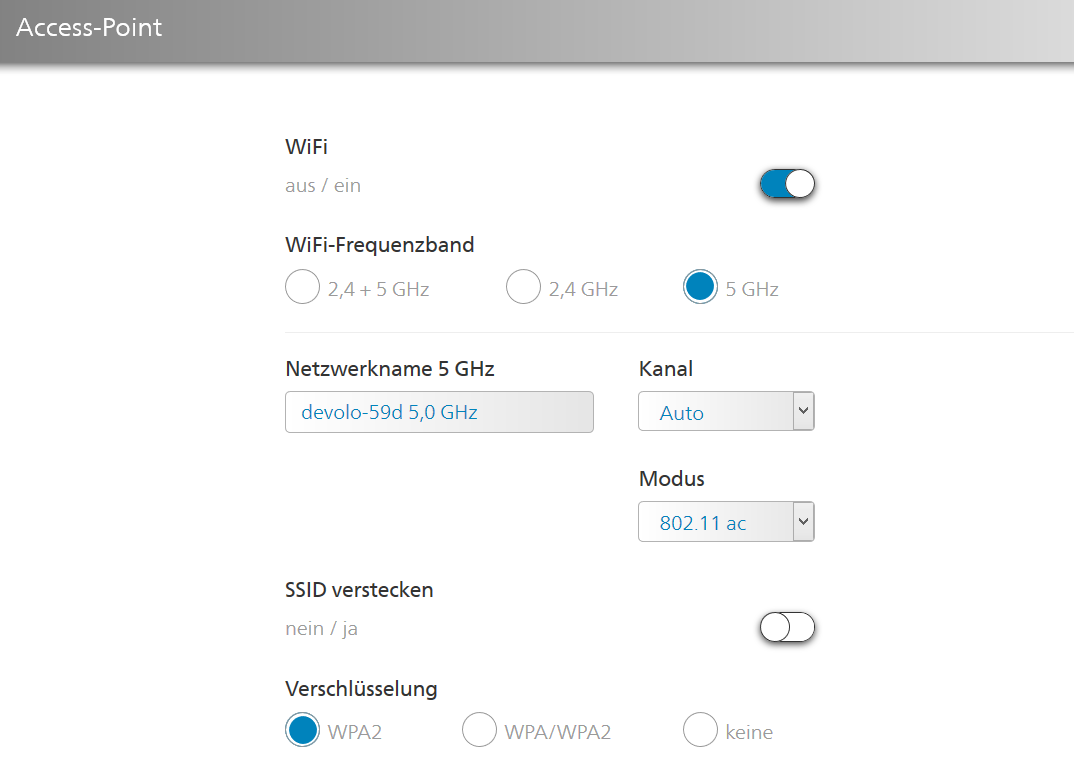1074x757 pixels.
Task: Click the WiFi section heading
Action: pyautogui.click(x=306, y=147)
